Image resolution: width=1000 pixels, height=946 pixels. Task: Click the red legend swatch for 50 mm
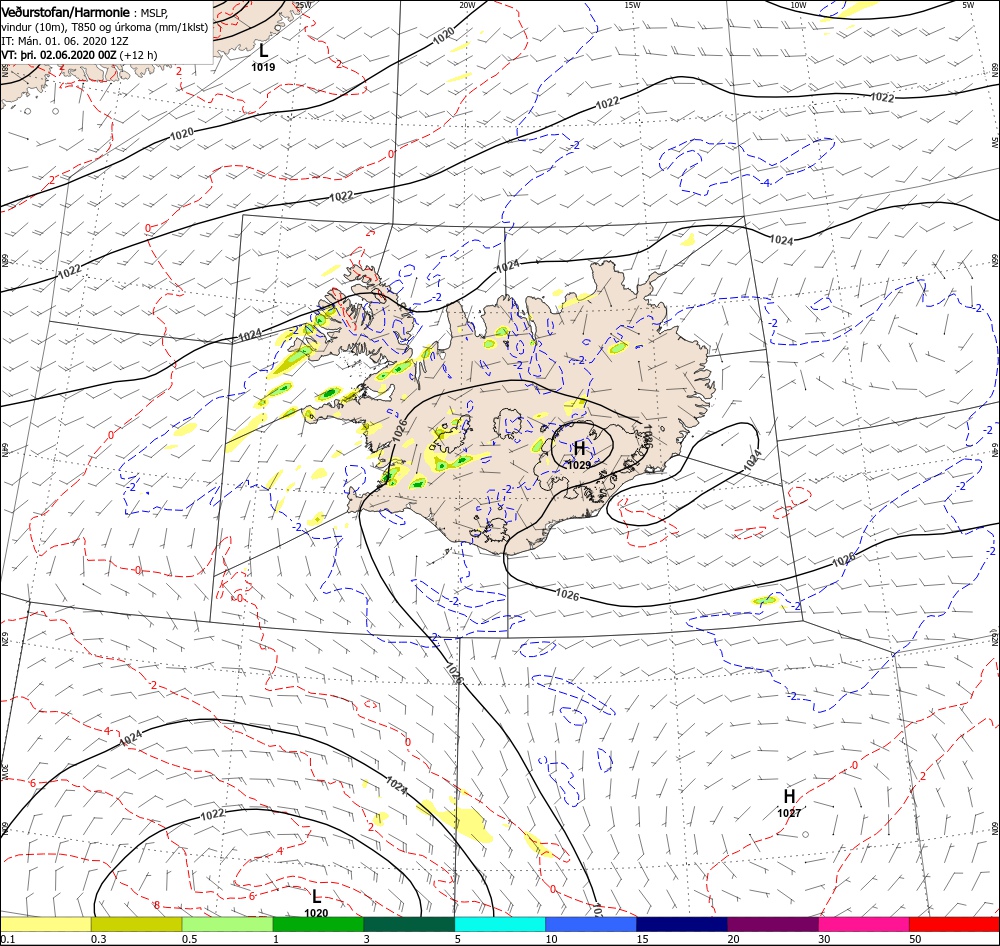[x=954, y=924]
